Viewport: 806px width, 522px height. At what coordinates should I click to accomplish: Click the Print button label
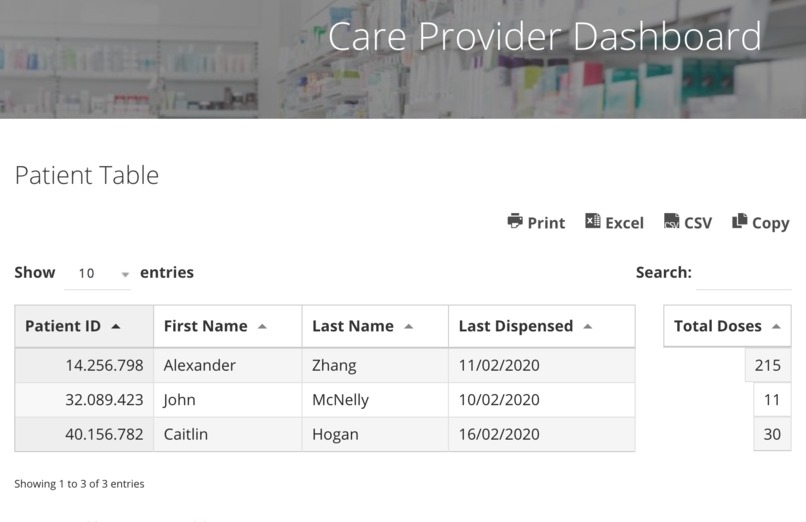546,223
